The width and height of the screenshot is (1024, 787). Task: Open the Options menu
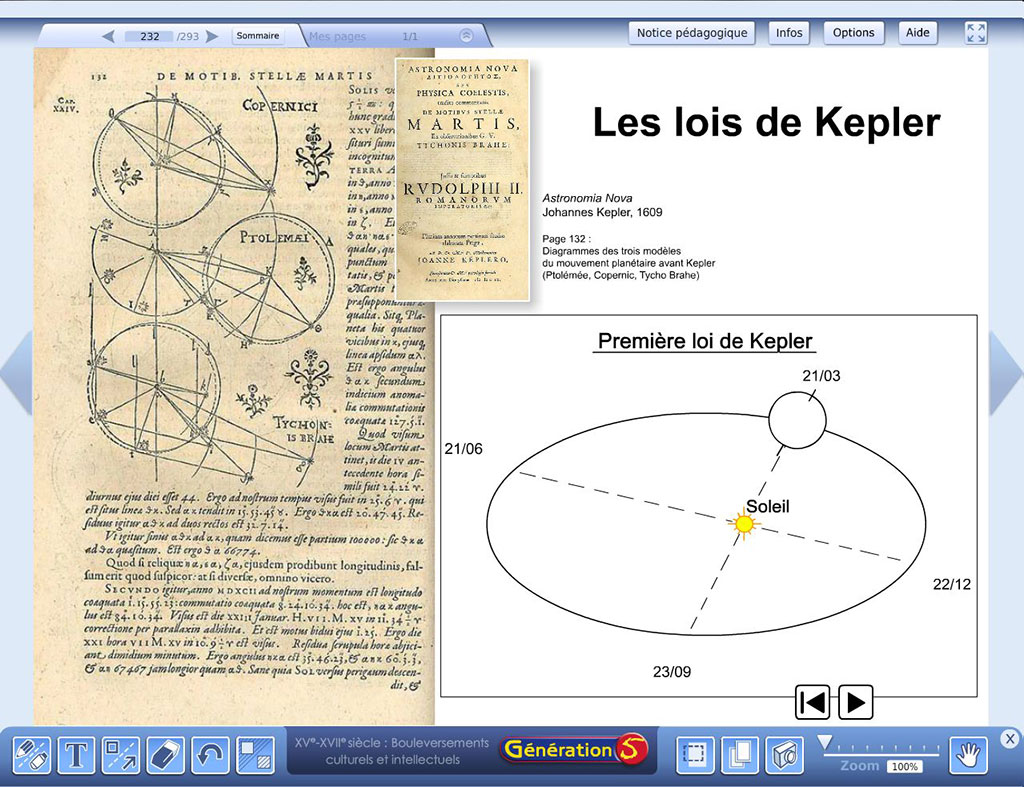854,33
